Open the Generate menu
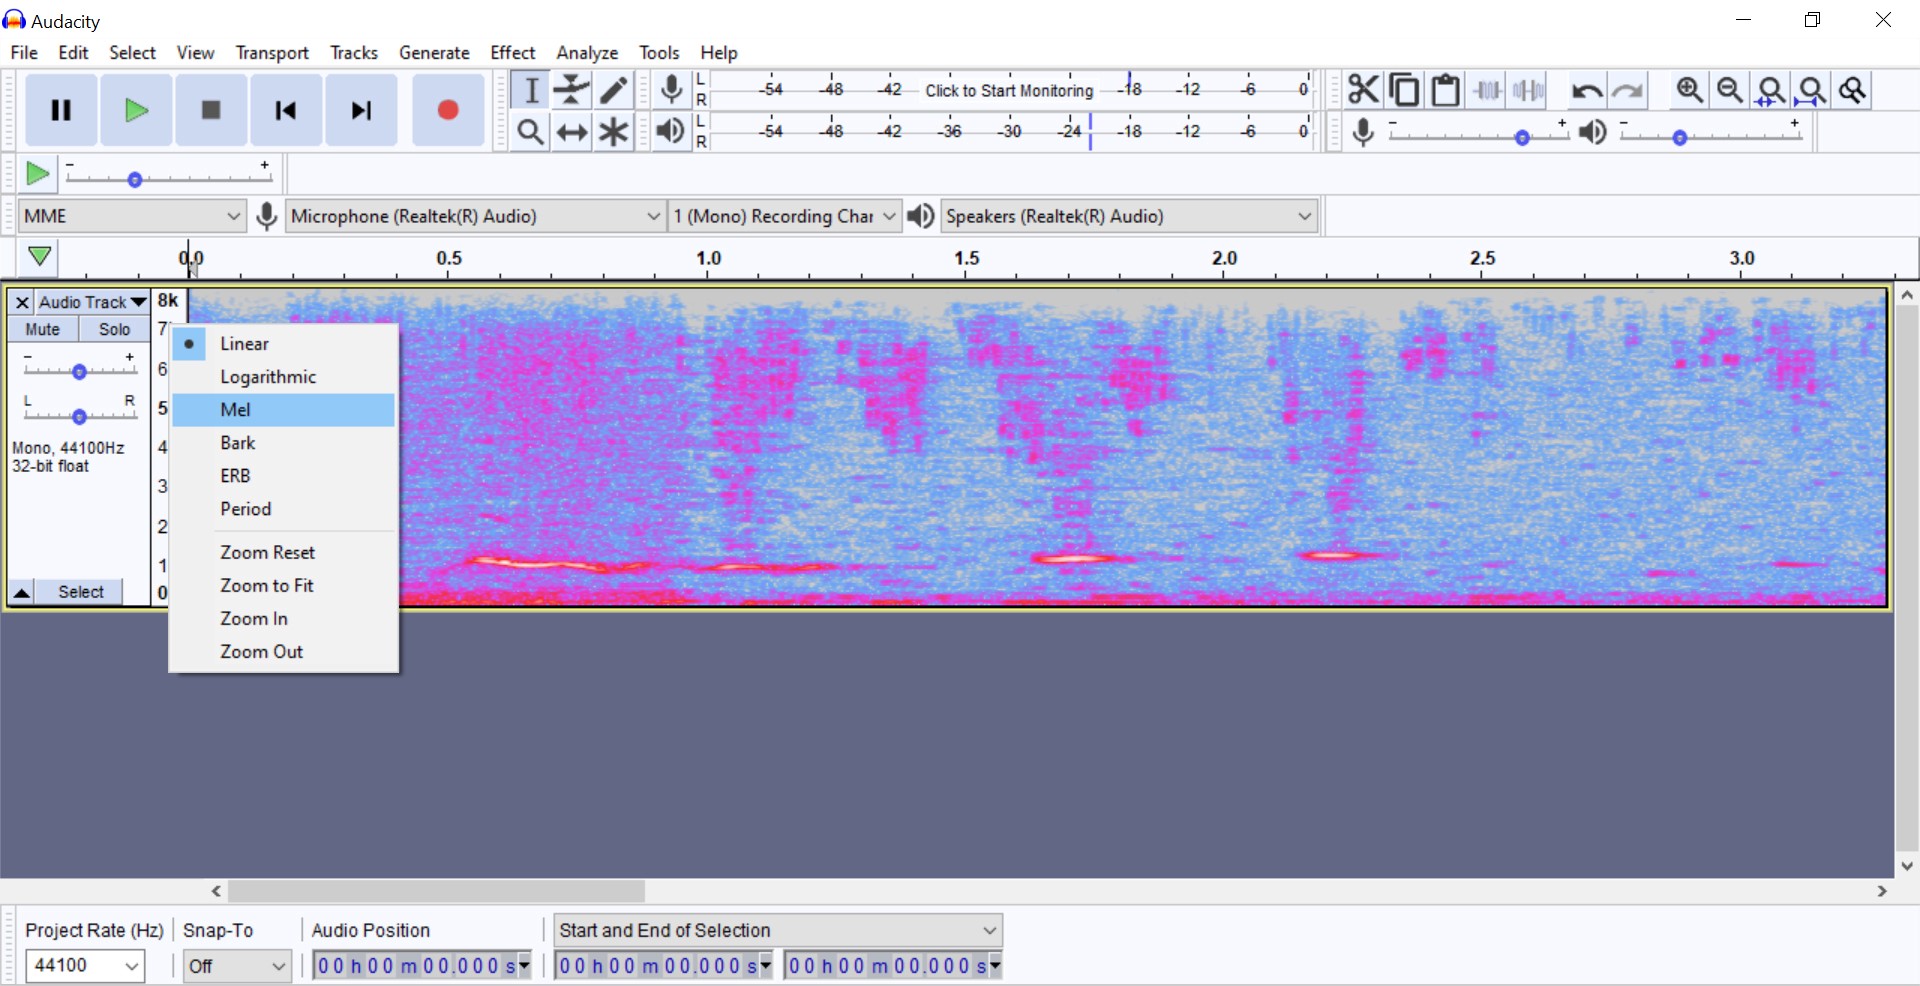1920x986 pixels. click(x=434, y=53)
